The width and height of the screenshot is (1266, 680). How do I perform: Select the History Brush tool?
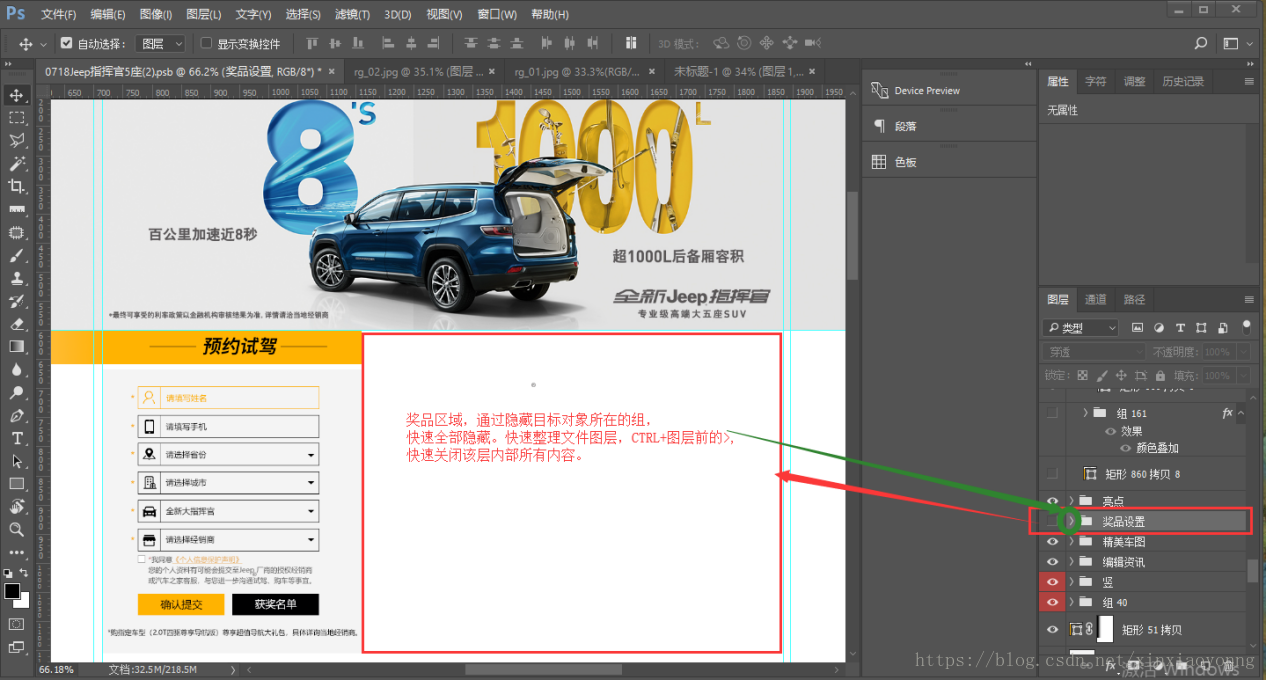(16, 302)
